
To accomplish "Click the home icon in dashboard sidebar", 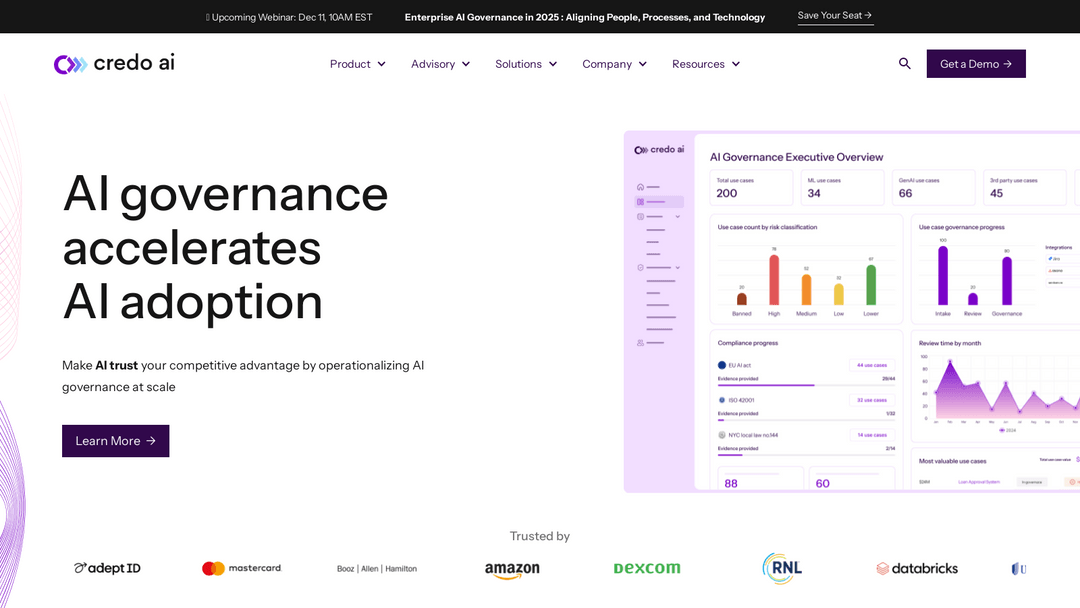I will tap(641, 187).
